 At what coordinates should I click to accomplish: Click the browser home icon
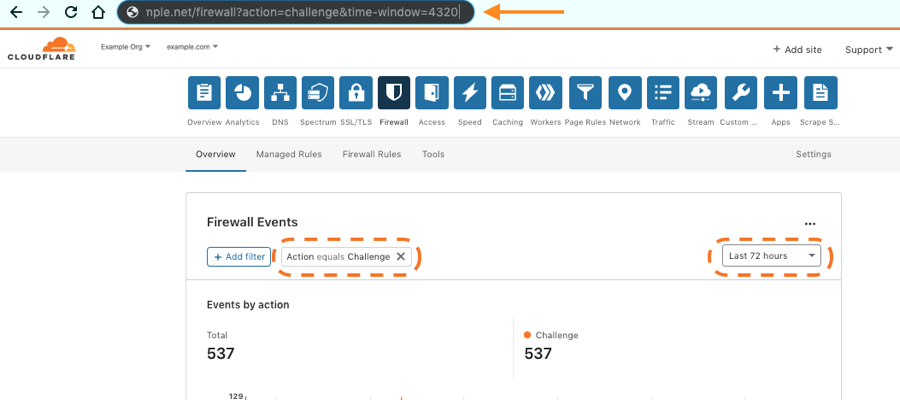tap(98, 12)
